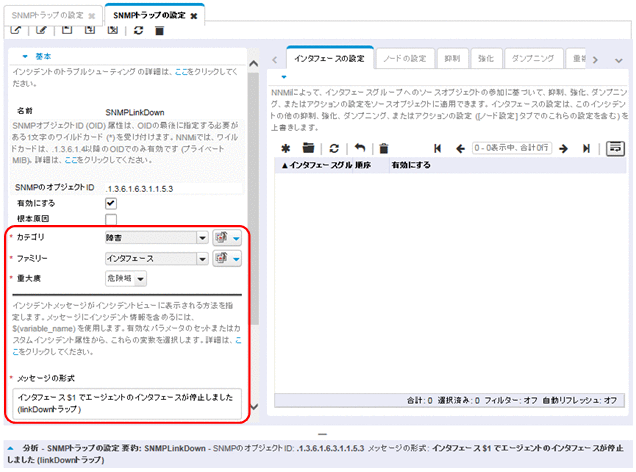Go to previous page of table
636x472 pixels.
tap(460, 149)
